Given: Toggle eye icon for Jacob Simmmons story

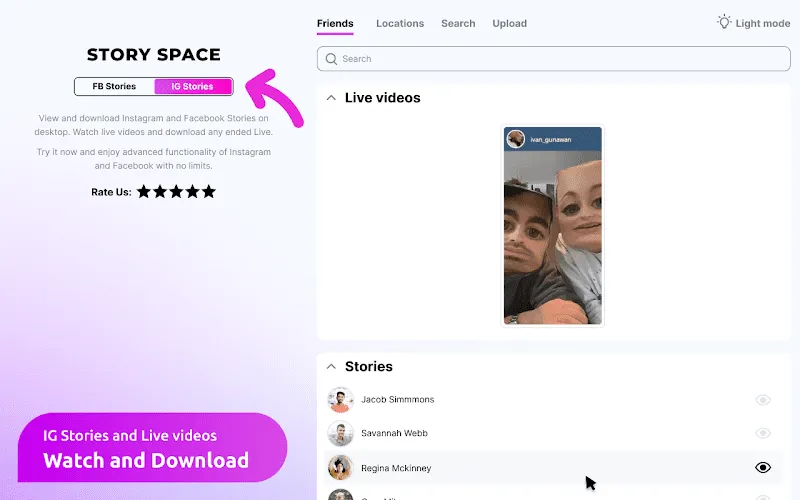Looking at the screenshot, I should coord(763,400).
